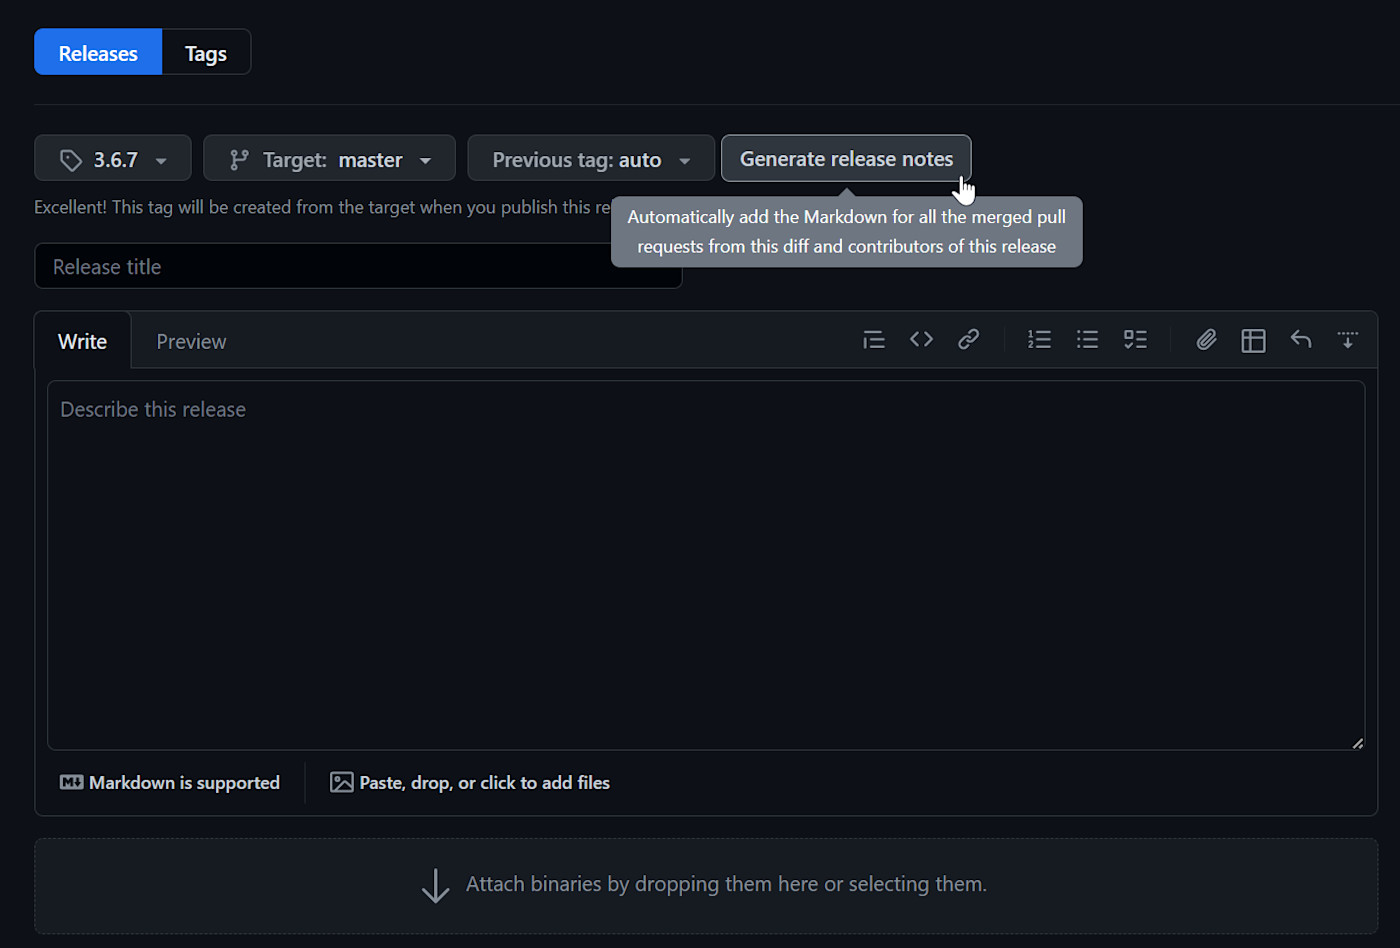Switch to the Tags tab
1400x948 pixels.
coord(206,53)
